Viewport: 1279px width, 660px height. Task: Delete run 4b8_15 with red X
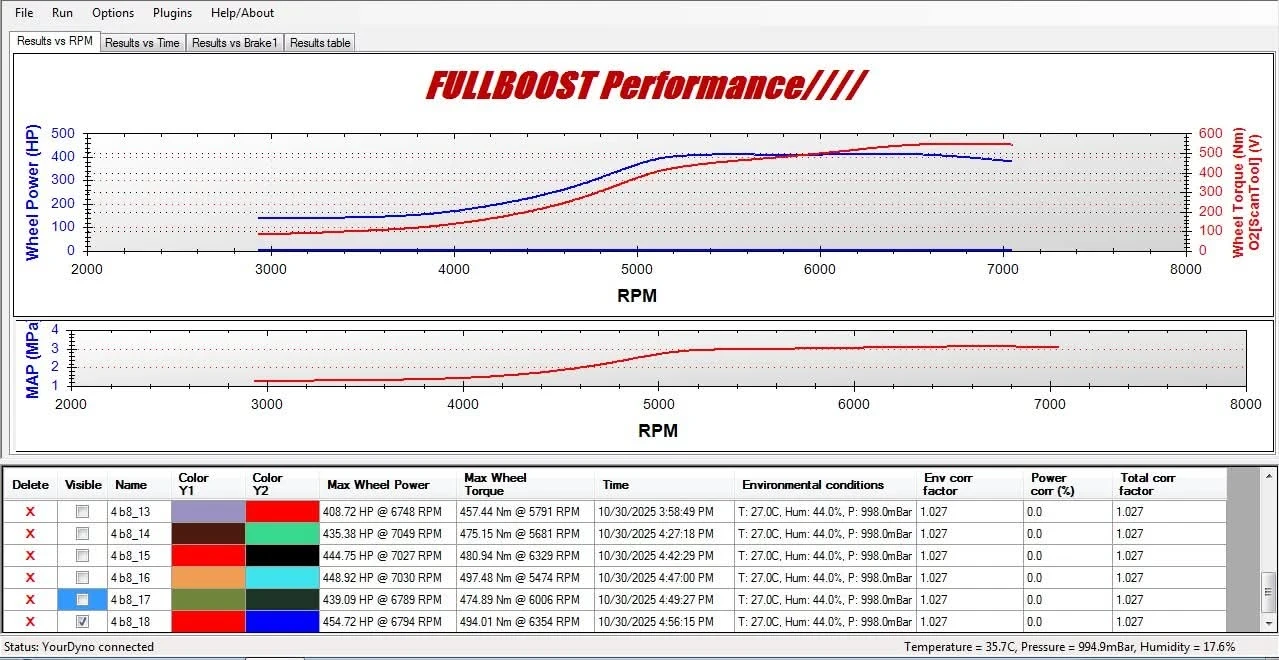(30, 555)
